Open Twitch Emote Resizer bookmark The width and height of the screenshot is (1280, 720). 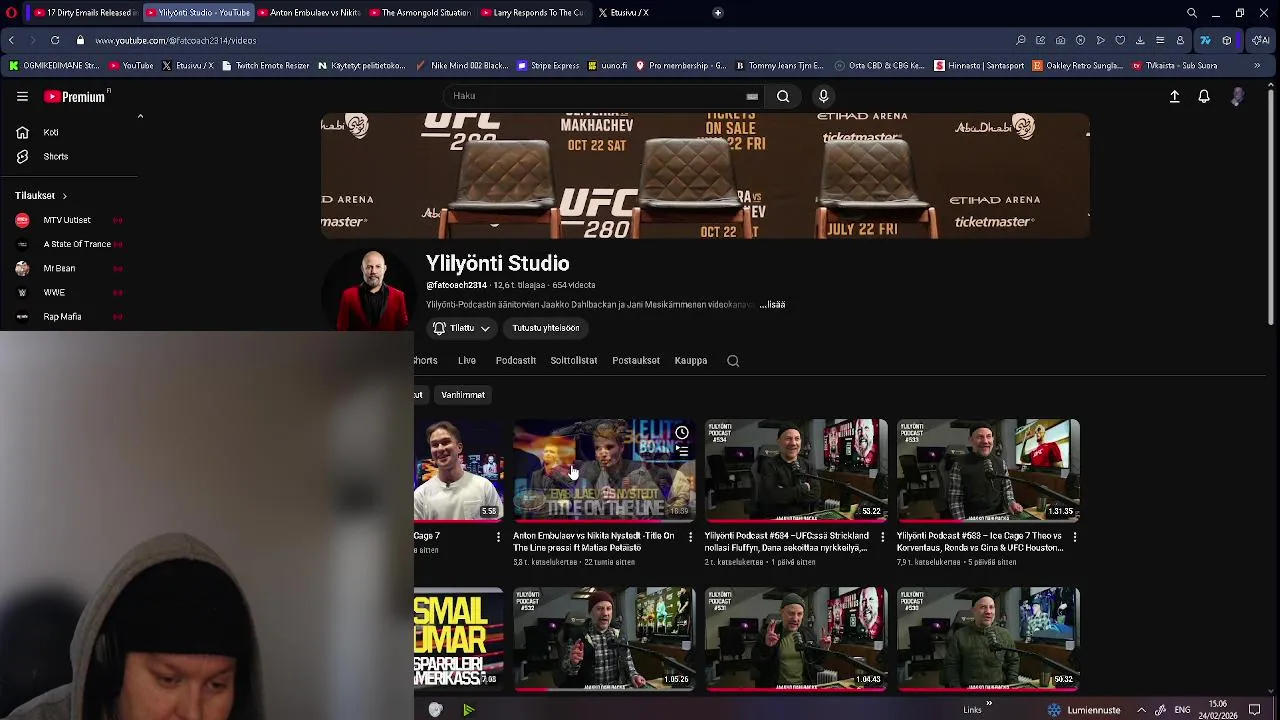tap(265, 66)
